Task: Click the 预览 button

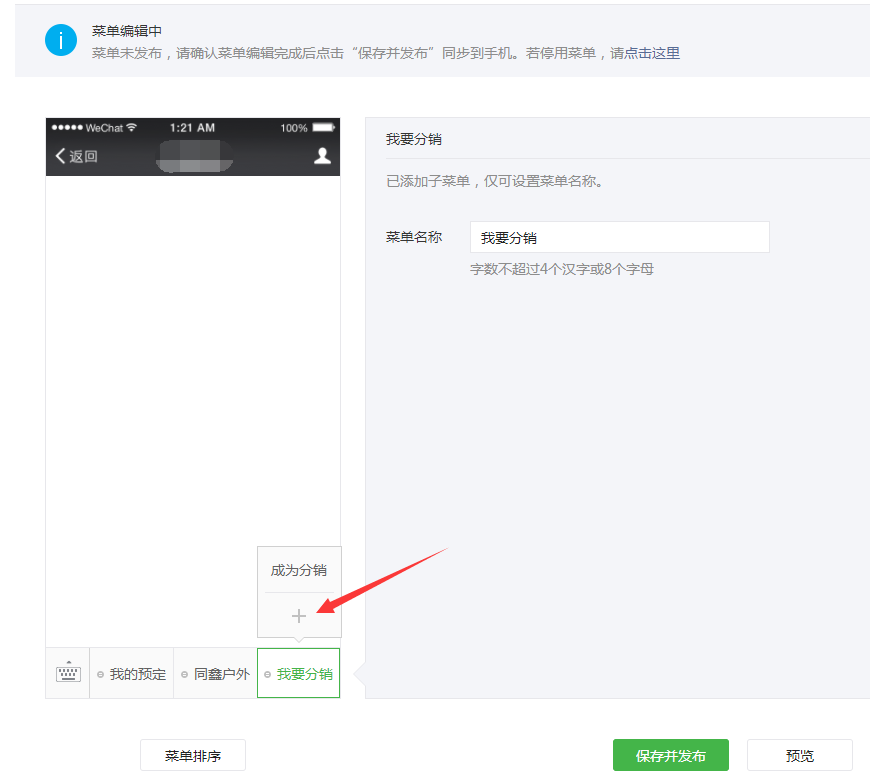Action: pyautogui.click(x=799, y=756)
